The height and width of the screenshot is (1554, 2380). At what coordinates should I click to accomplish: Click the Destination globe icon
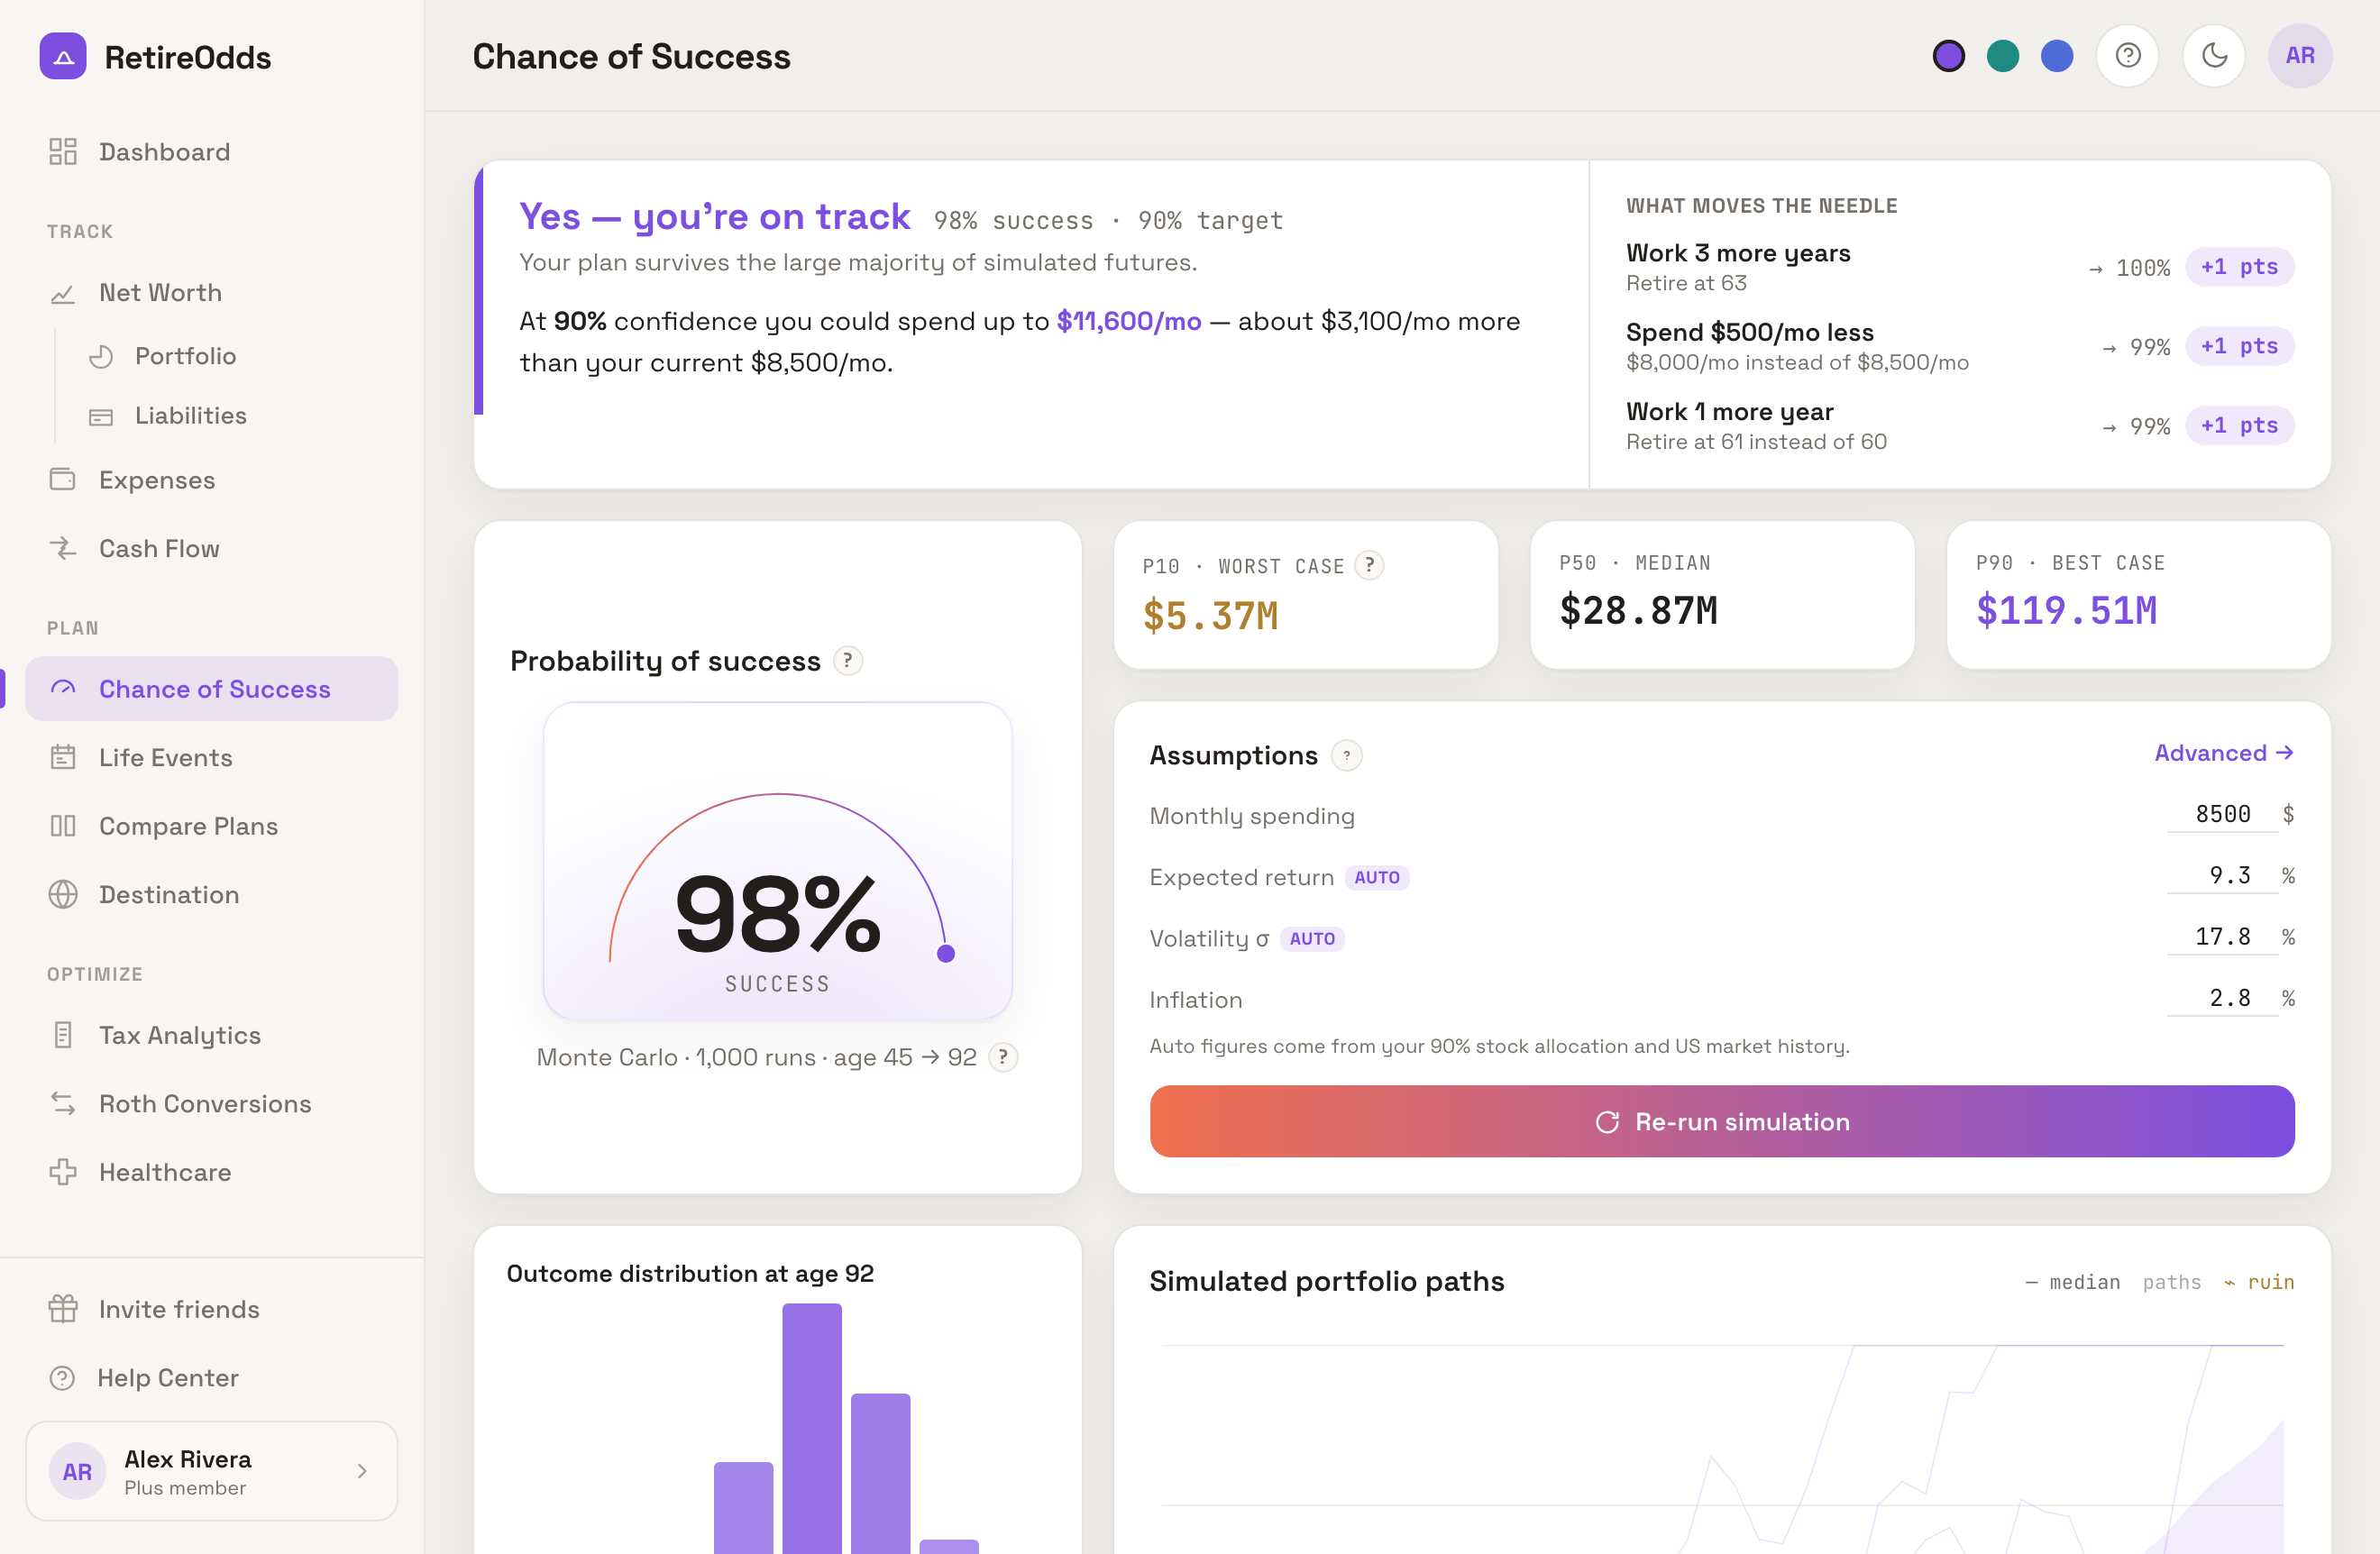click(x=63, y=894)
